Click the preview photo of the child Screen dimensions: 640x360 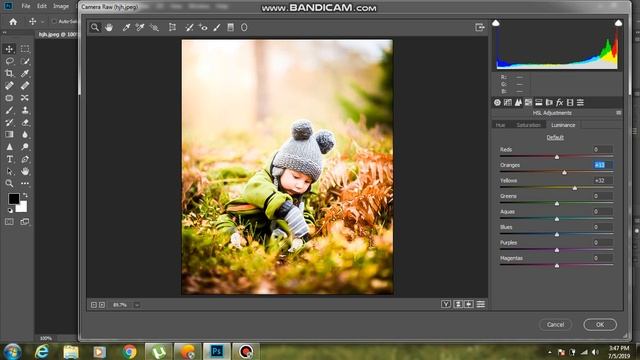tap(287, 167)
